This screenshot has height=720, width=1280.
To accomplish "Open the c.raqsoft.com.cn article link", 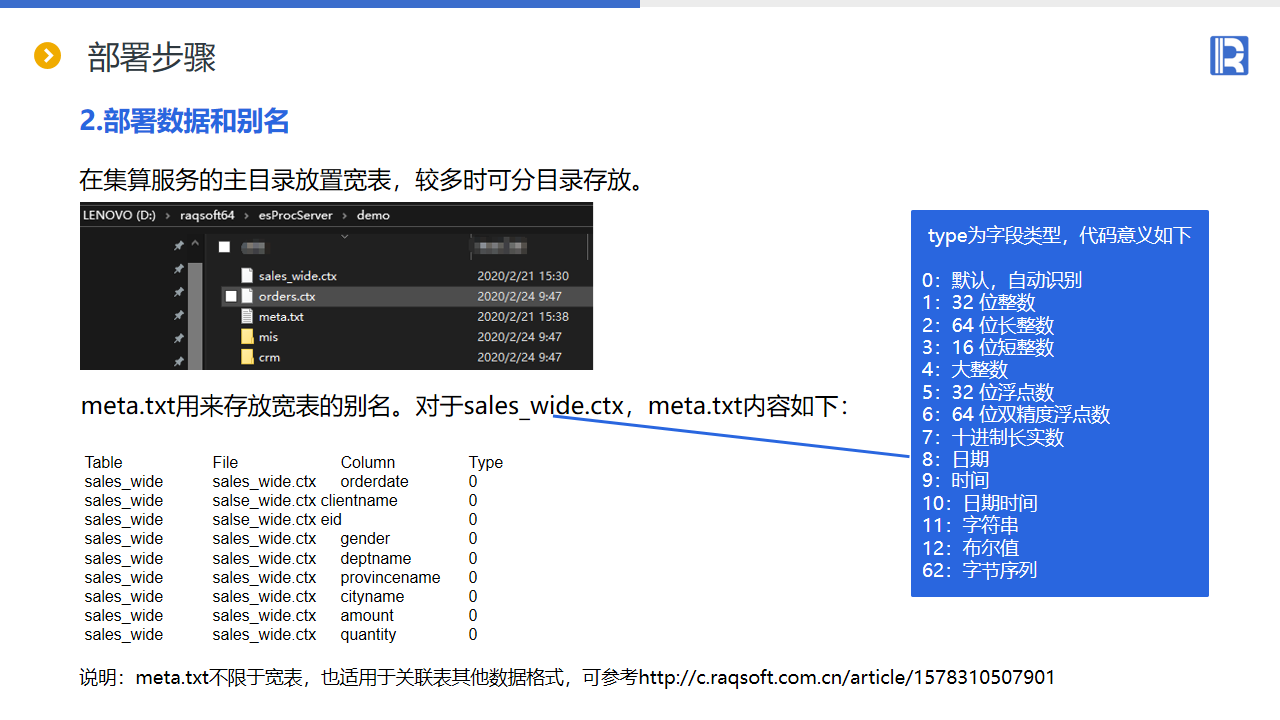I will pyautogui.click(x=847, y=677).
